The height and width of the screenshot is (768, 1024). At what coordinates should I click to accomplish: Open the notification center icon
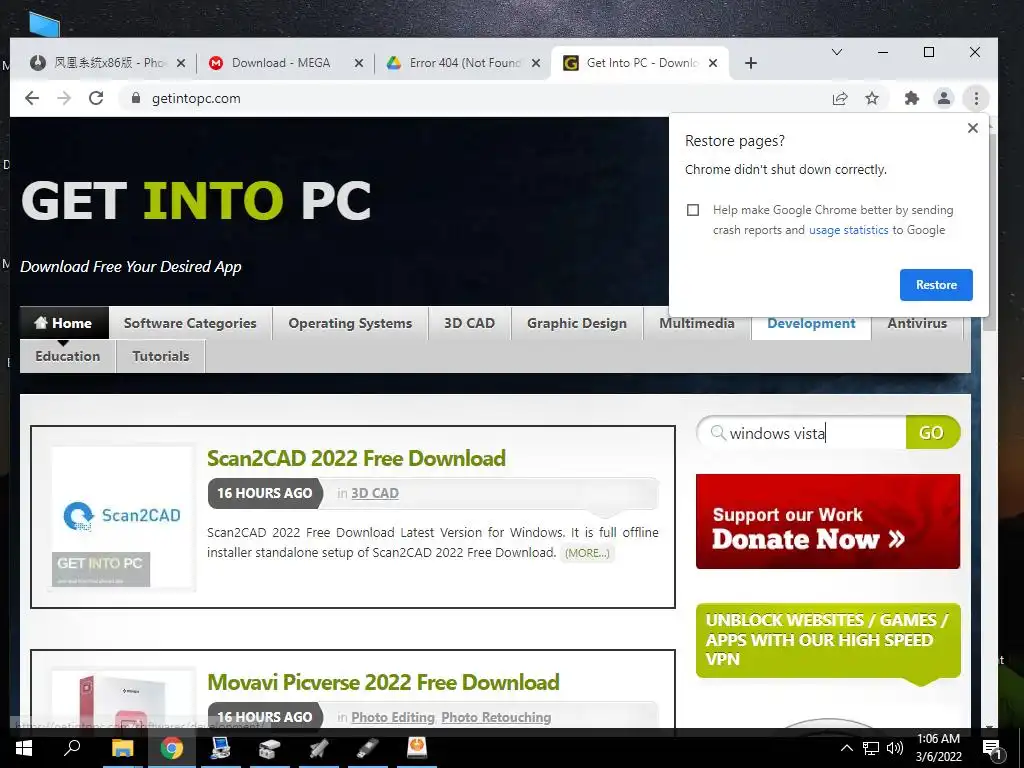[x=991, y=748]
